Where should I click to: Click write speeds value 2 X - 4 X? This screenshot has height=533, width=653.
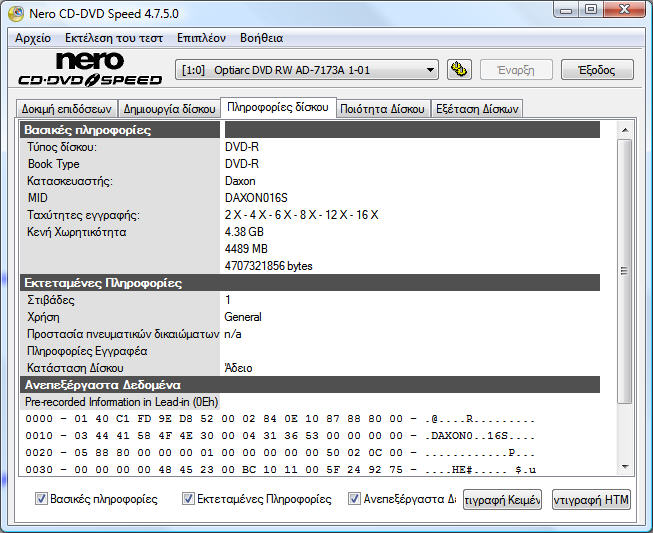302,215
